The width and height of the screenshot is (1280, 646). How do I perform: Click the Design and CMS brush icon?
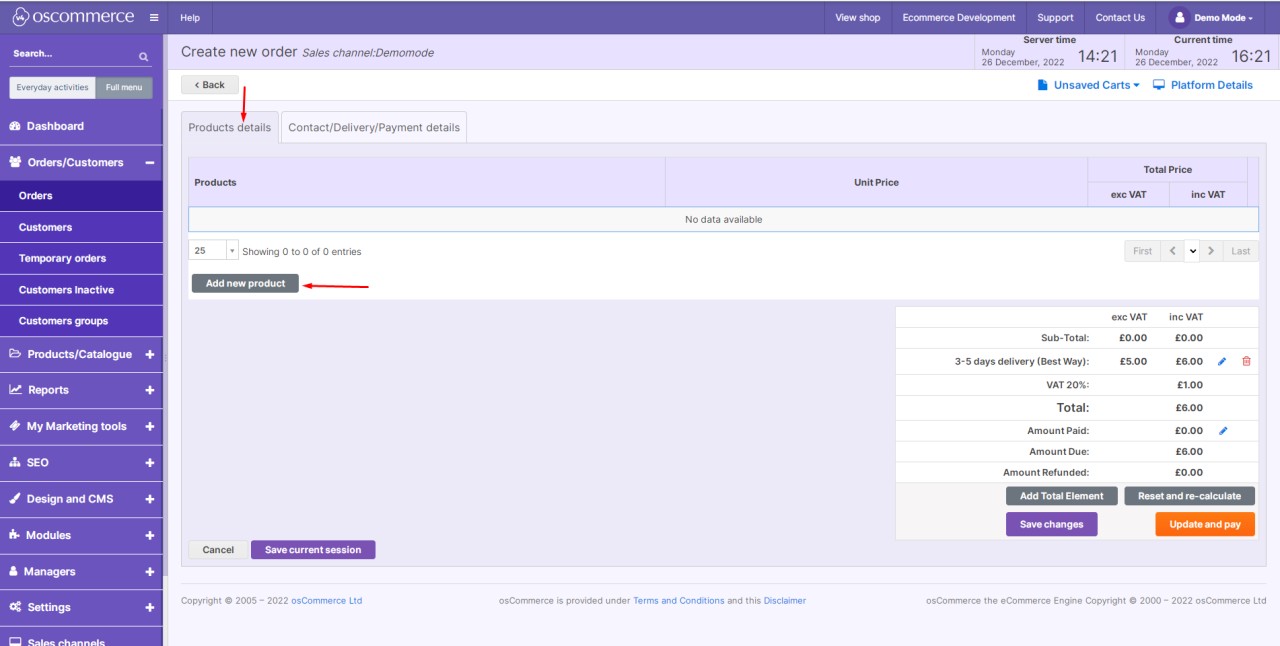(15, 498)
